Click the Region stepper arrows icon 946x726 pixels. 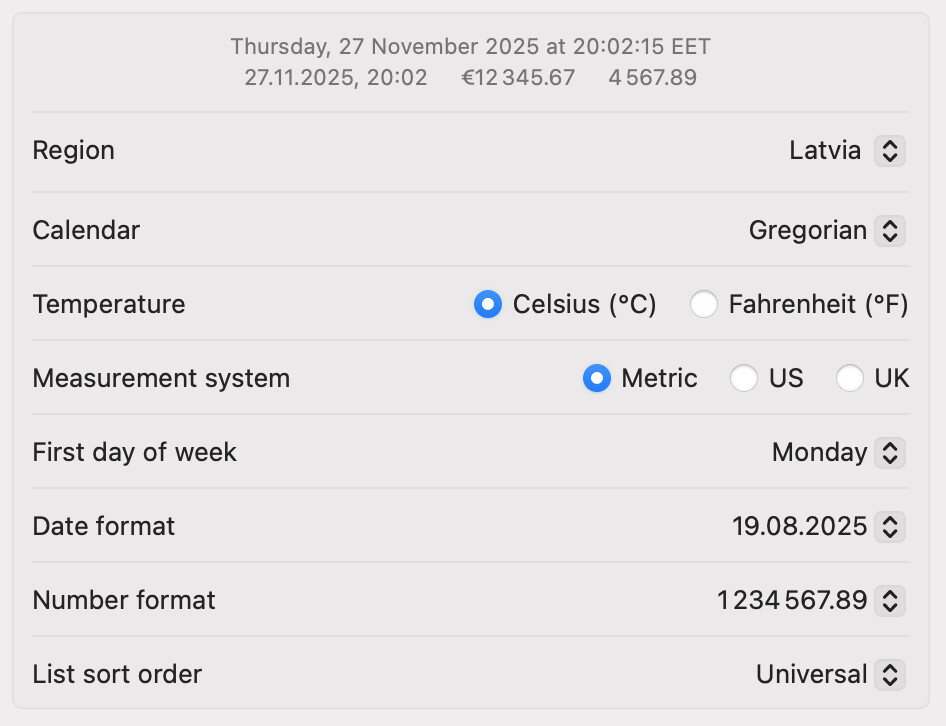click(x=889, y=151)
